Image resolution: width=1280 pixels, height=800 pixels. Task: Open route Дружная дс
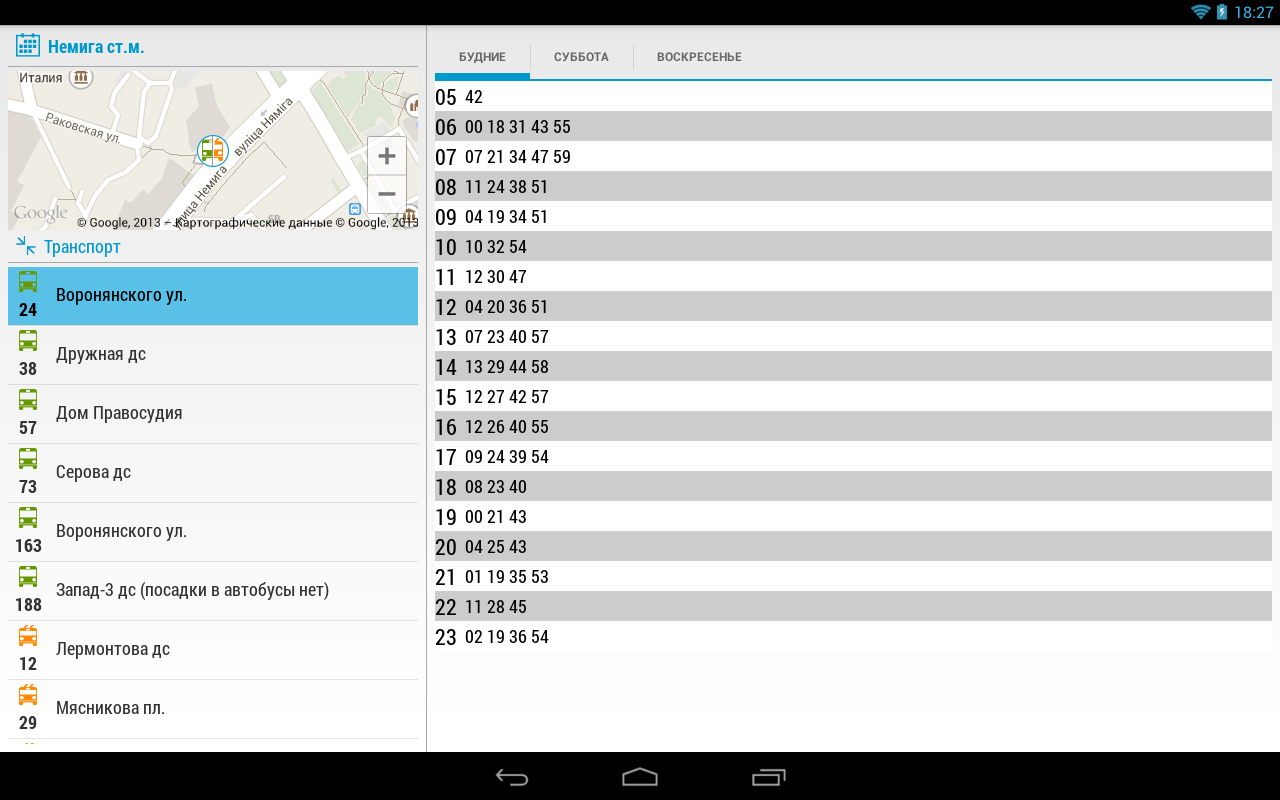pos(213,355)
